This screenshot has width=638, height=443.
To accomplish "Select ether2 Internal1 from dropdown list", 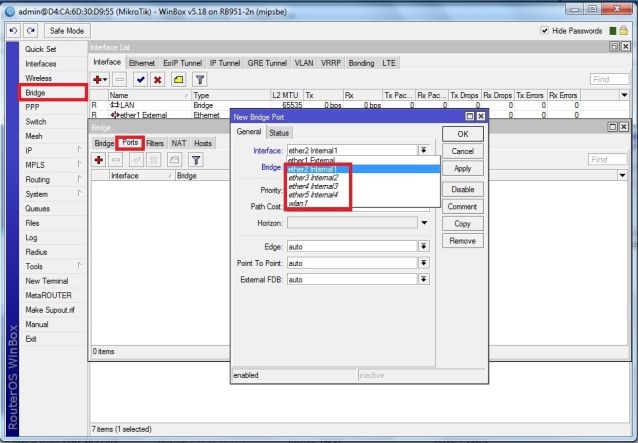I will pyautogui.click(x=363, y=169).
